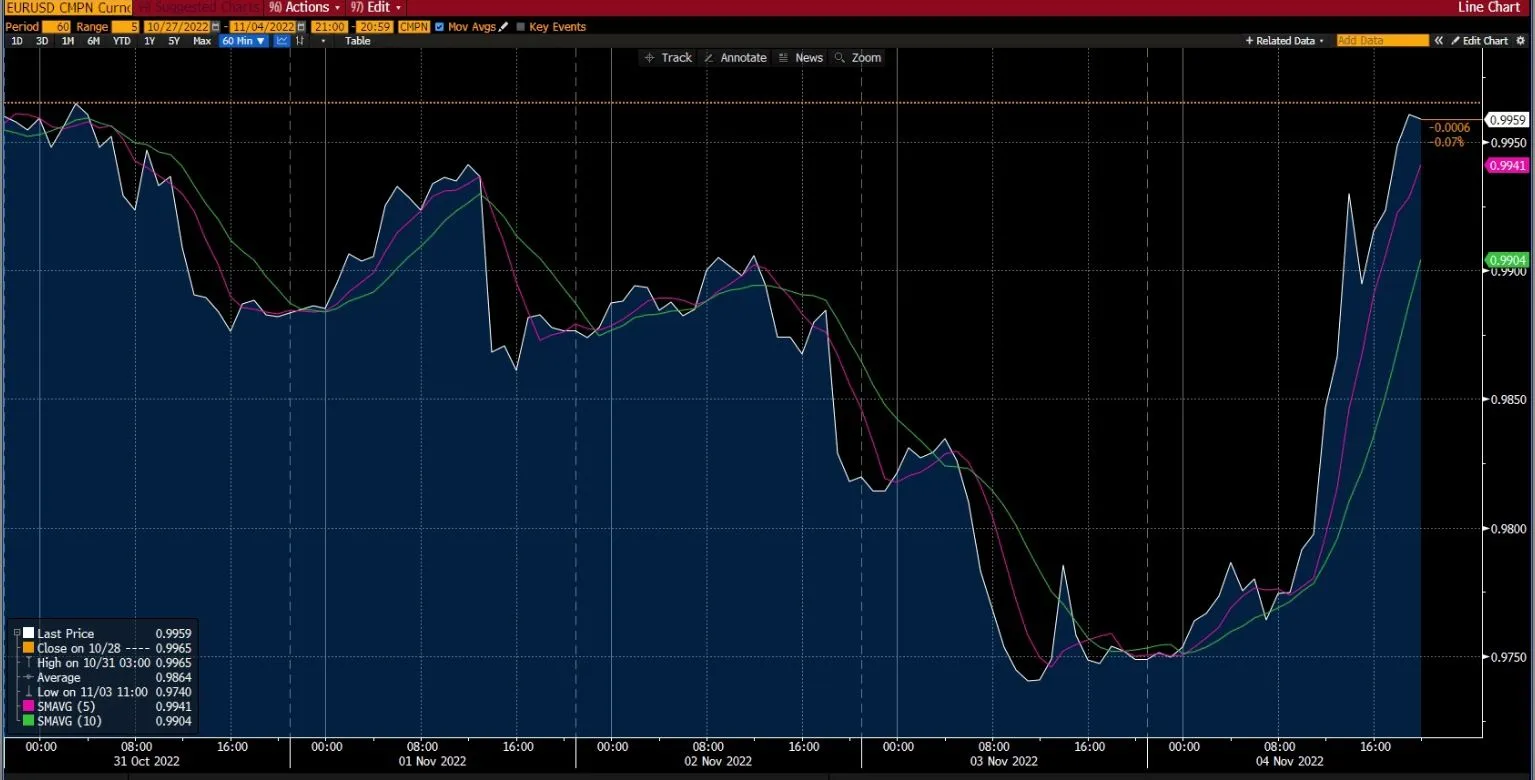Select the Annotate pencil tool
The height and width of the screenshot is (780, 1535).
735,57
